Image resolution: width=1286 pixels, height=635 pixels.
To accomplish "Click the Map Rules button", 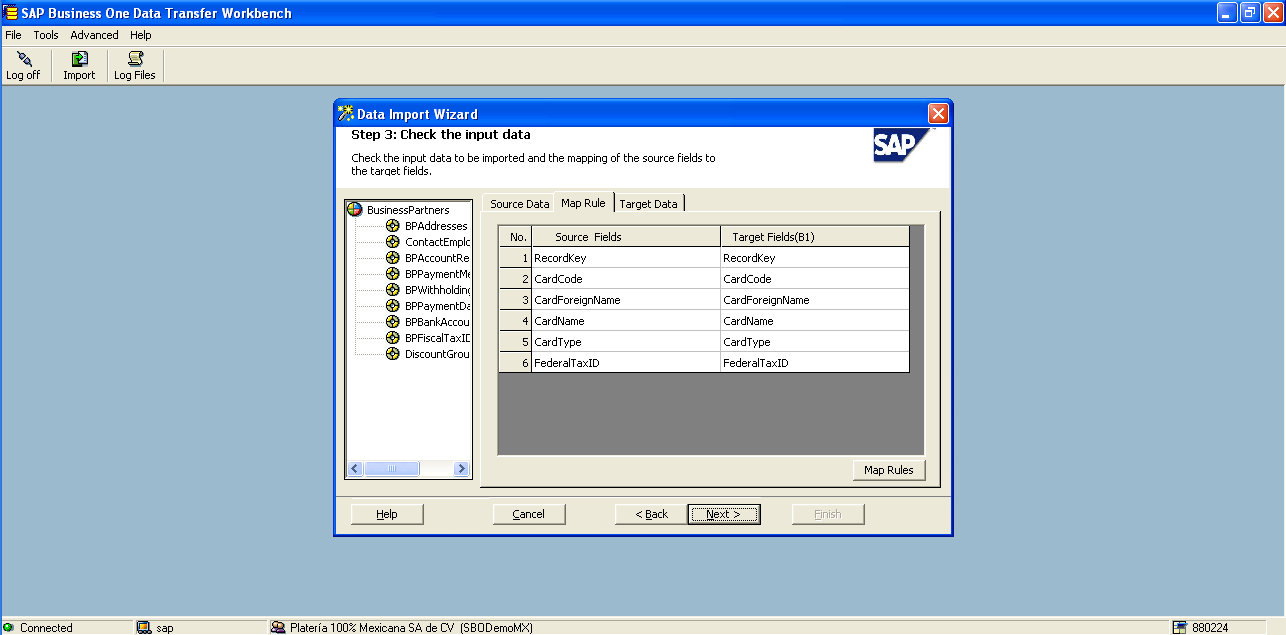I will 888,469.
